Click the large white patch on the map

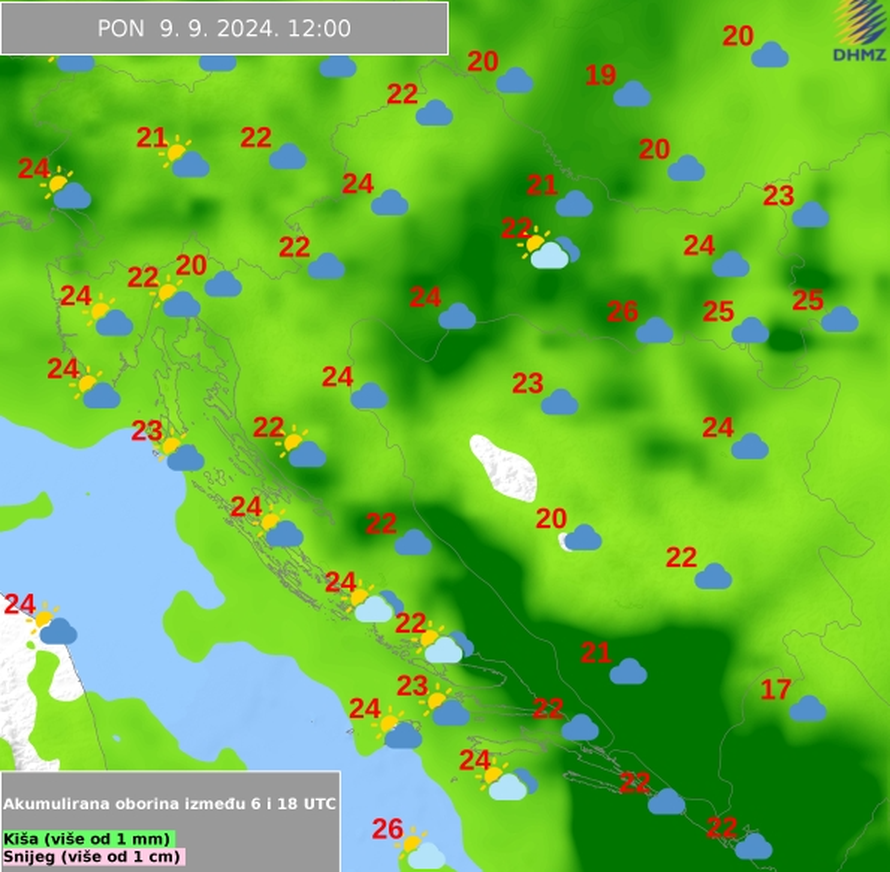pyautogui.click(x=505, y=467)
